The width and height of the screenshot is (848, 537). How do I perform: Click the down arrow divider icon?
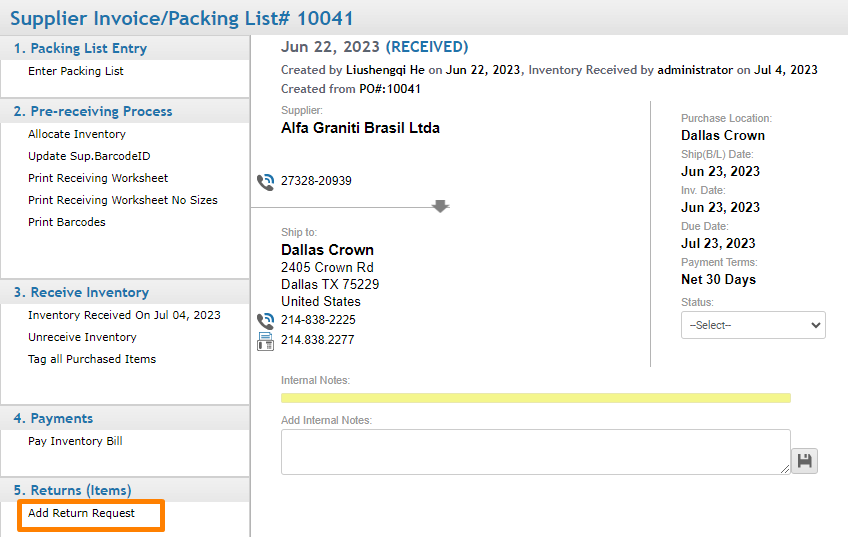click(x=440, y=206)
